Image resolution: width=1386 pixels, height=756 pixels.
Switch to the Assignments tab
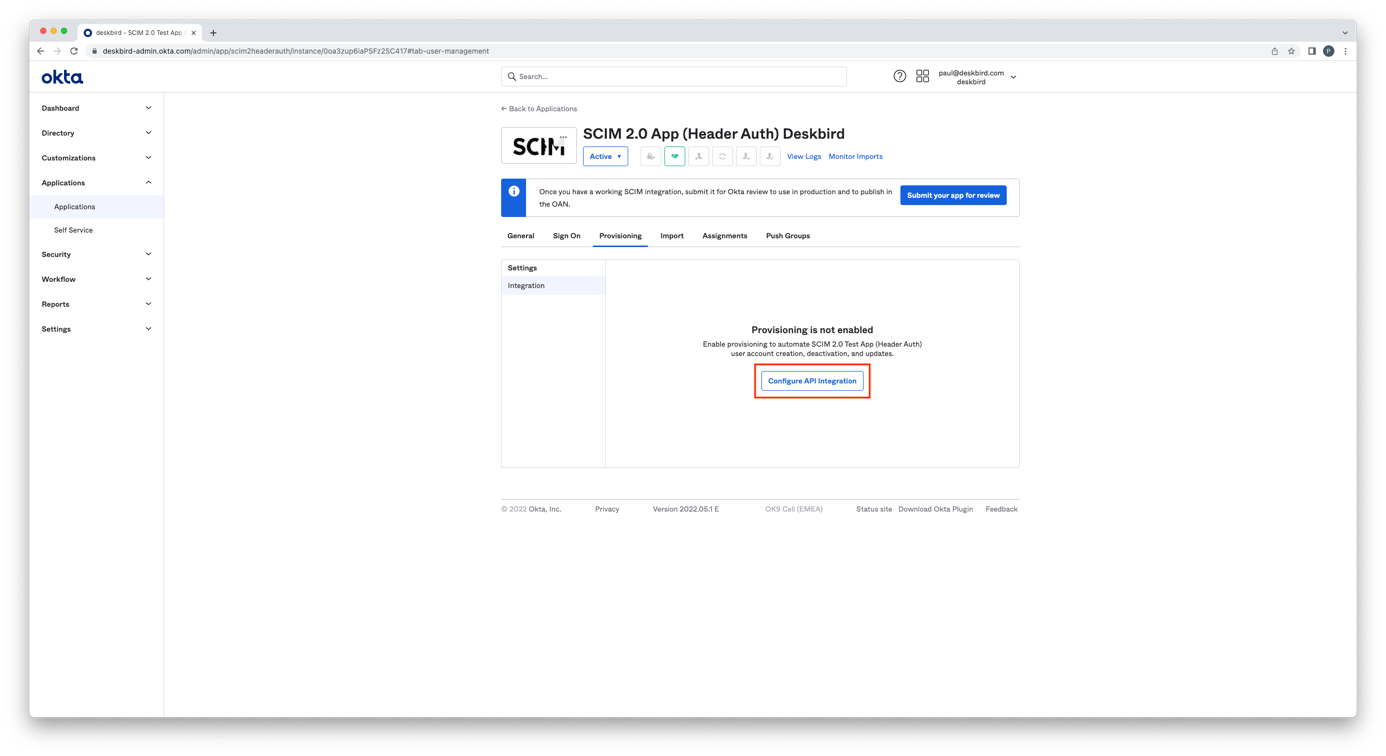click(724, 236)
